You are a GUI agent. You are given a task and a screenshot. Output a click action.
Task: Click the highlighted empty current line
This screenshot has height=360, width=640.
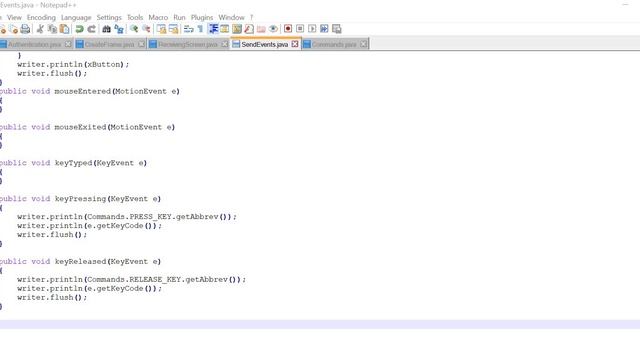320,324
